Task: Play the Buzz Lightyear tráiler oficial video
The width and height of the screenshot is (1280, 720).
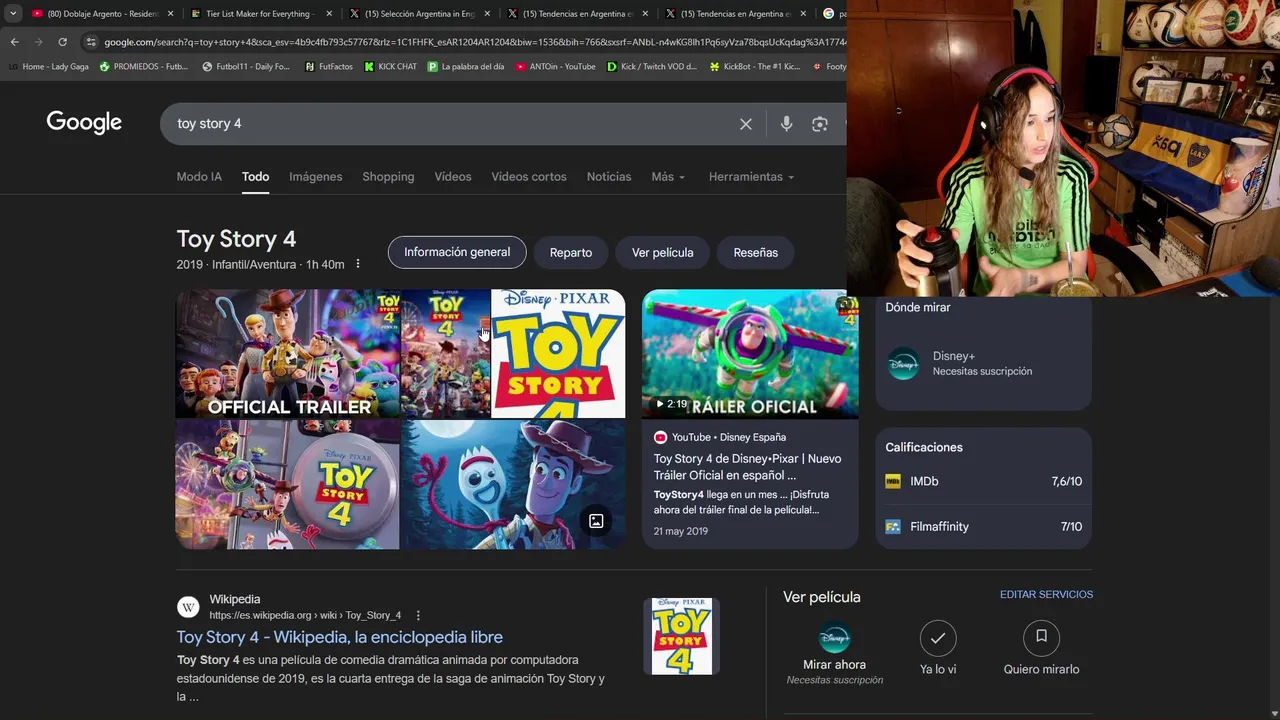Action: pos(750,353)
